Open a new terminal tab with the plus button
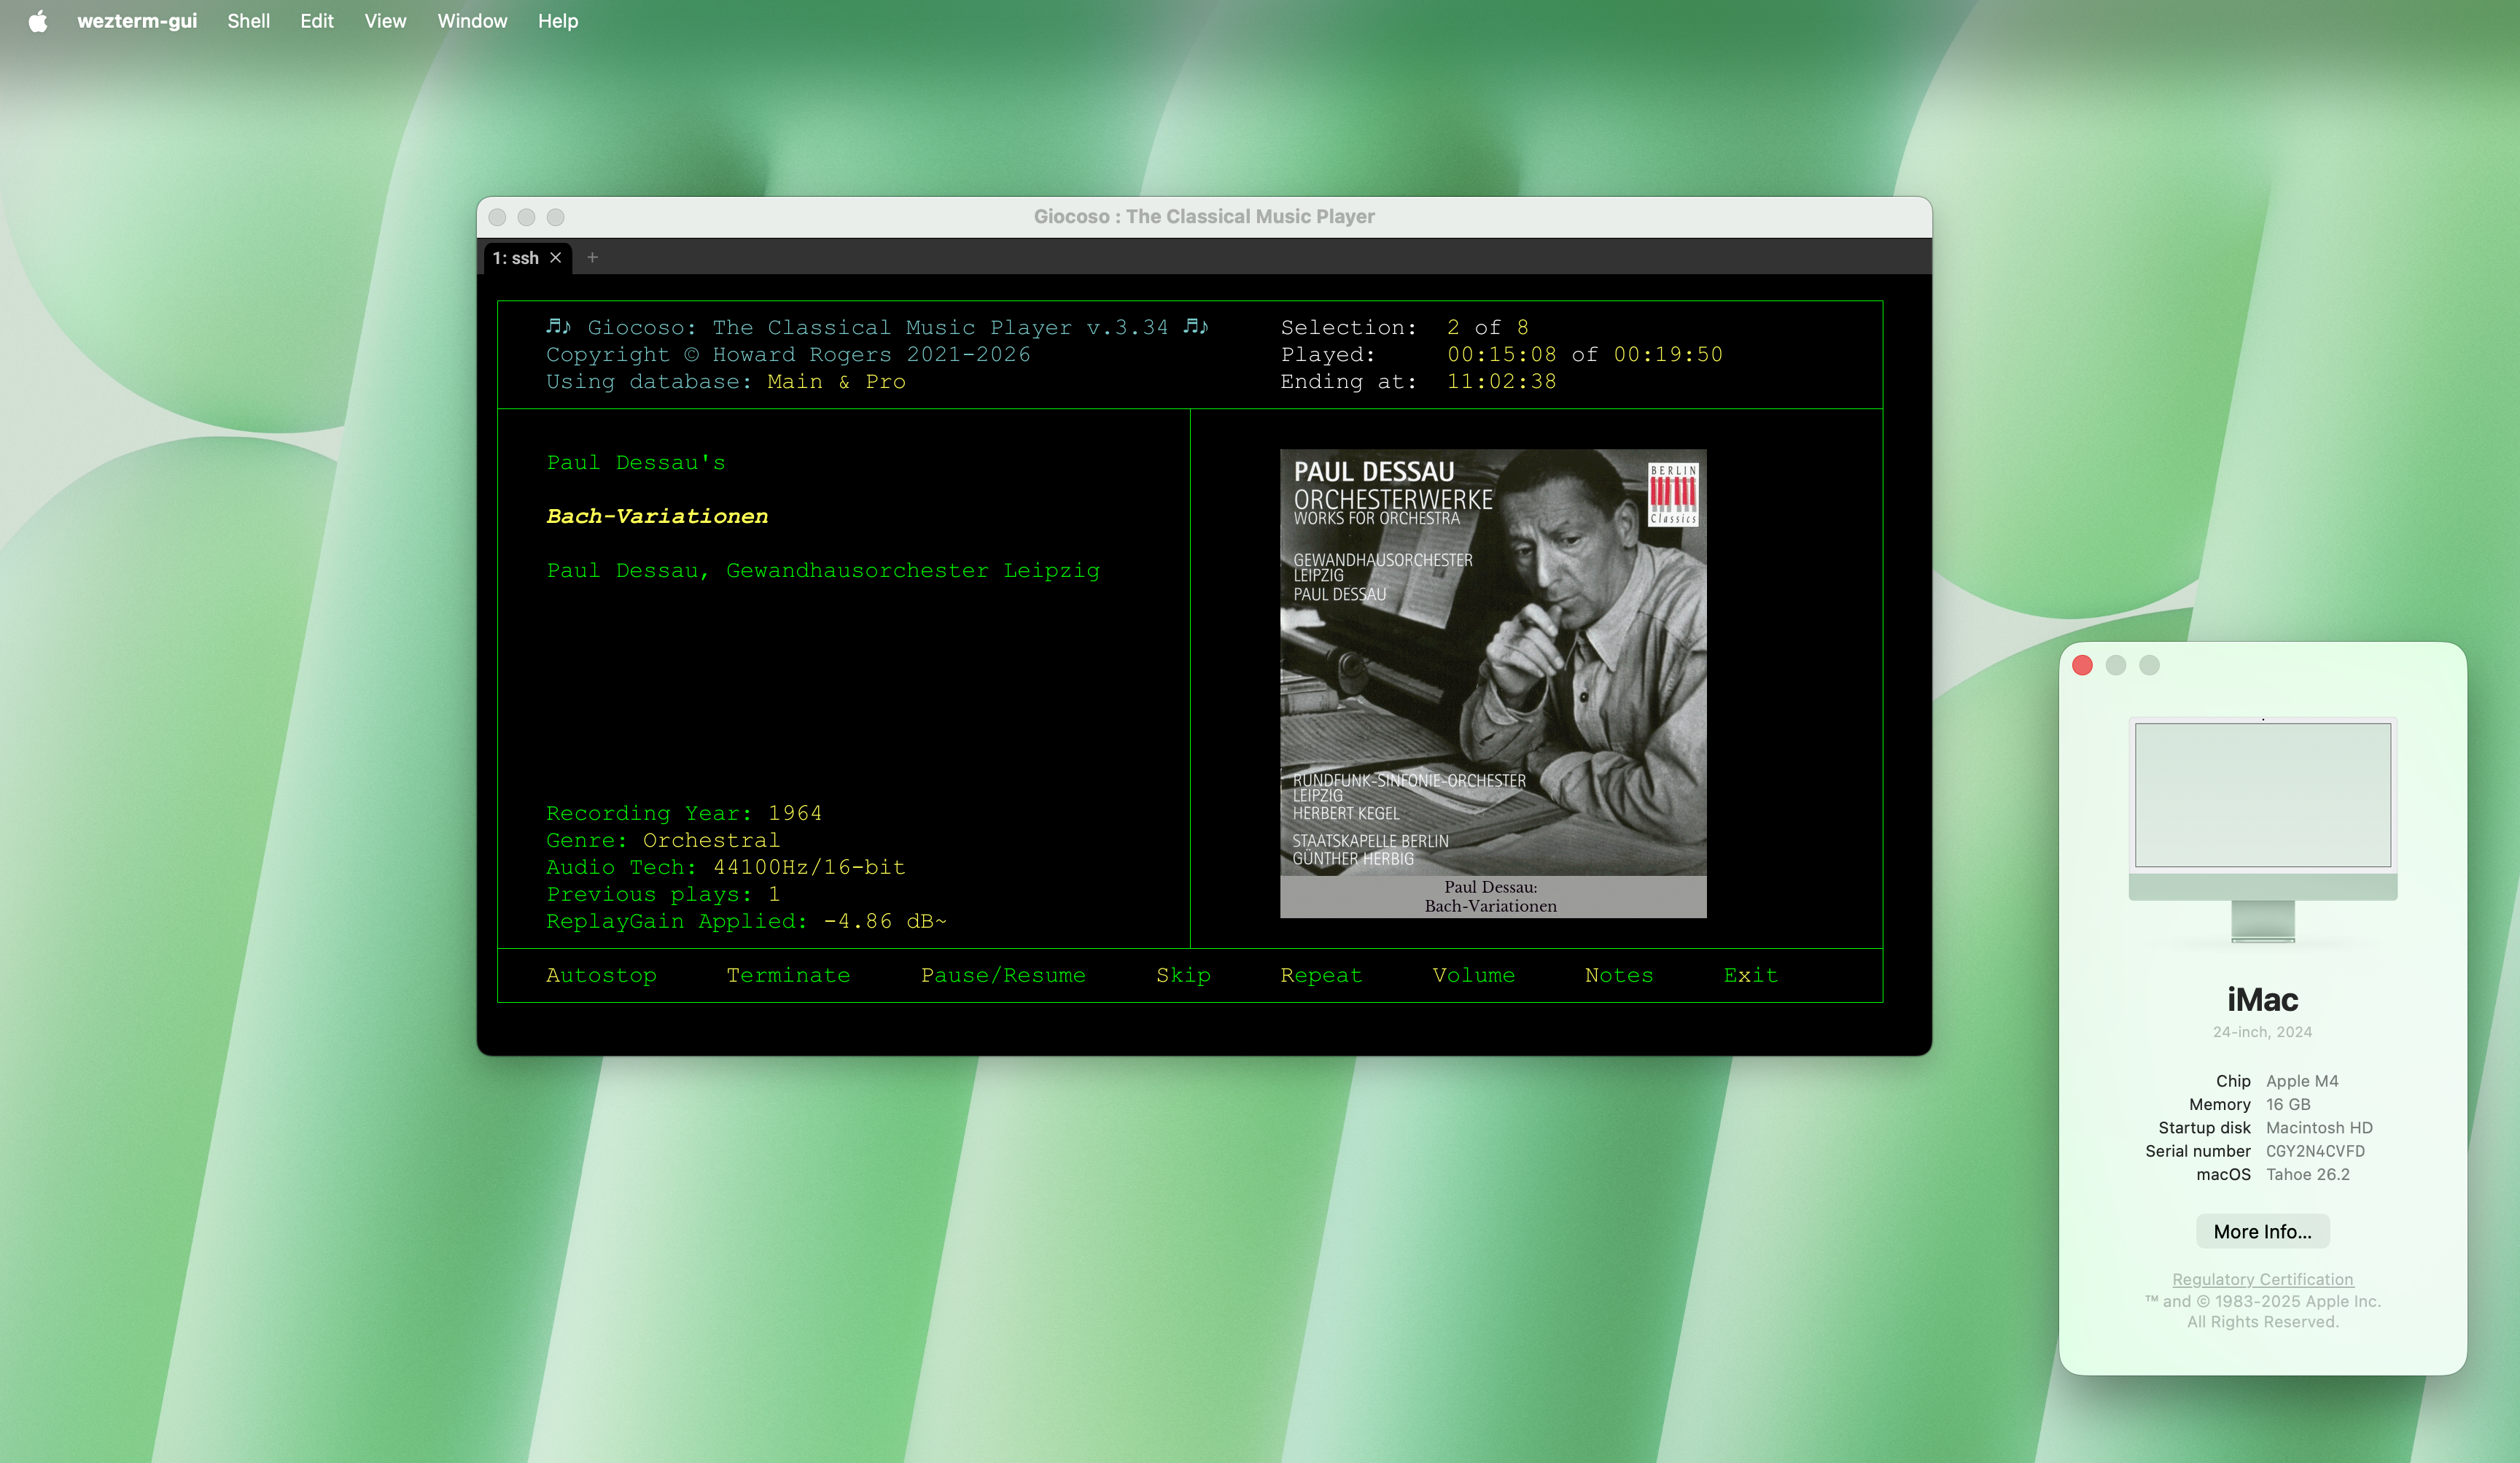Viewport: 2520px width, 1463px height. coord(592,257)
